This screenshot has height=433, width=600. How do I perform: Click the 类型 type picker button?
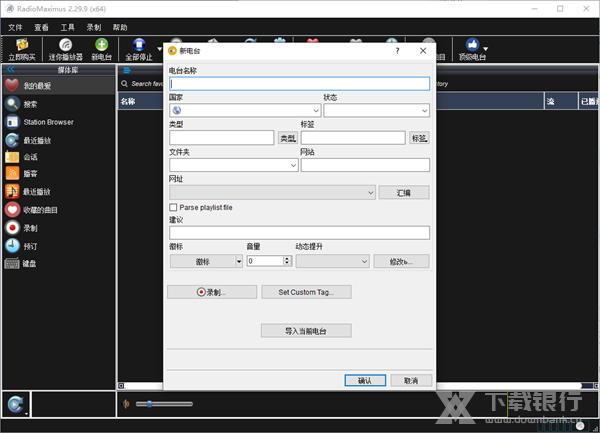[288, 138]
